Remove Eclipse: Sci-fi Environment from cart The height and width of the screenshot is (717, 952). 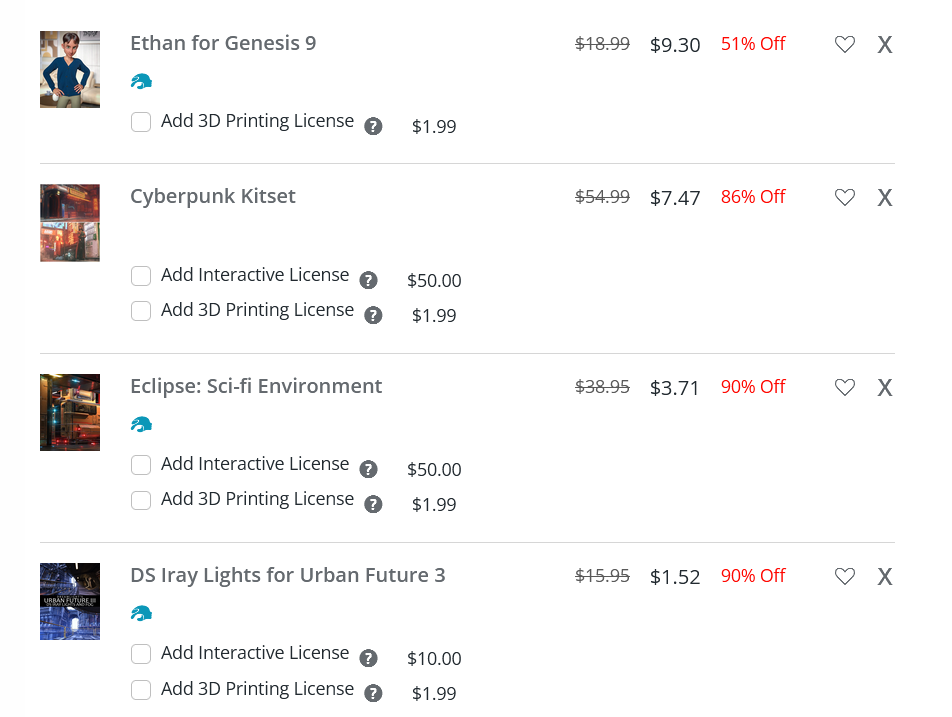point(885,387)
